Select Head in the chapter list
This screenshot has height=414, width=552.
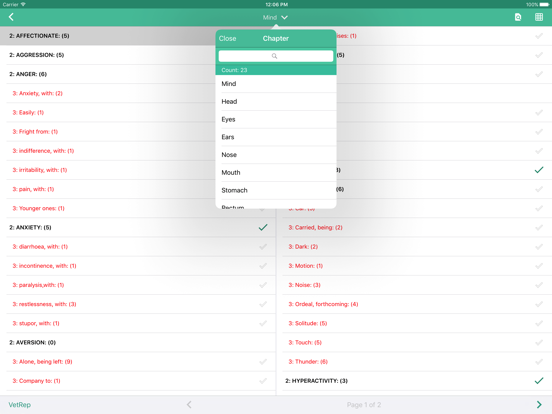click(276, 101)
